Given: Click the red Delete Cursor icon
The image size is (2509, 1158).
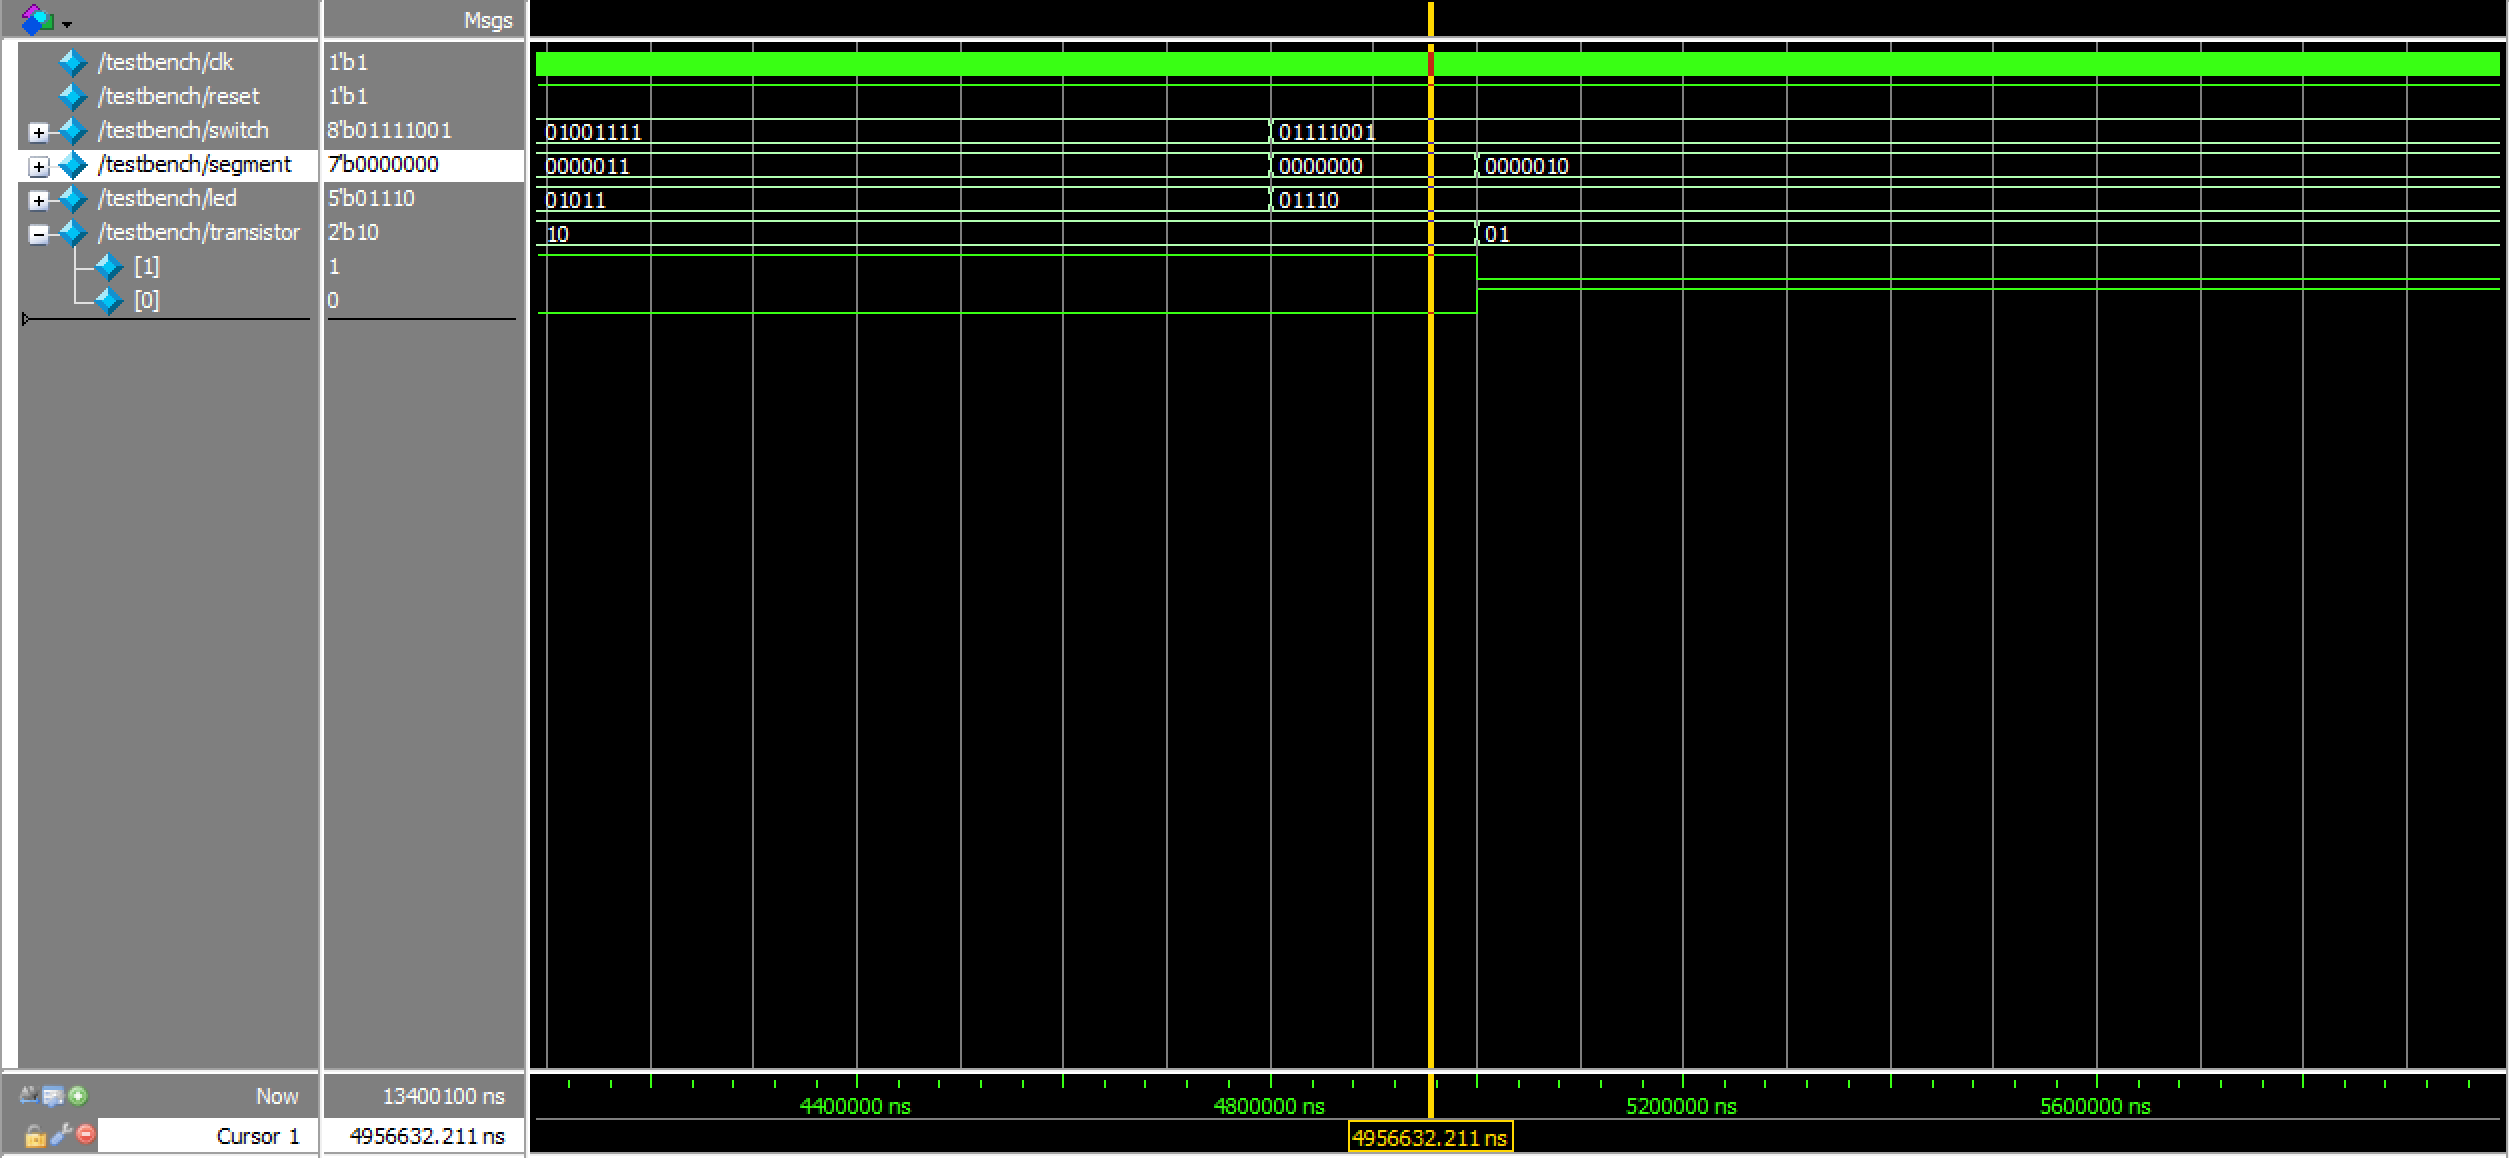Looking at the screenshot, I should [86, 1135].
